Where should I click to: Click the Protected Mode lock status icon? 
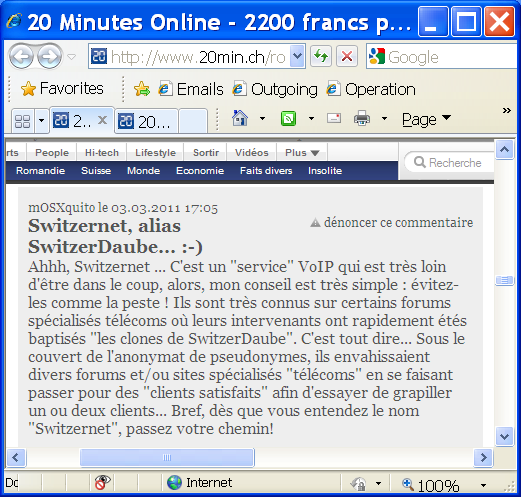coord(358,483)
